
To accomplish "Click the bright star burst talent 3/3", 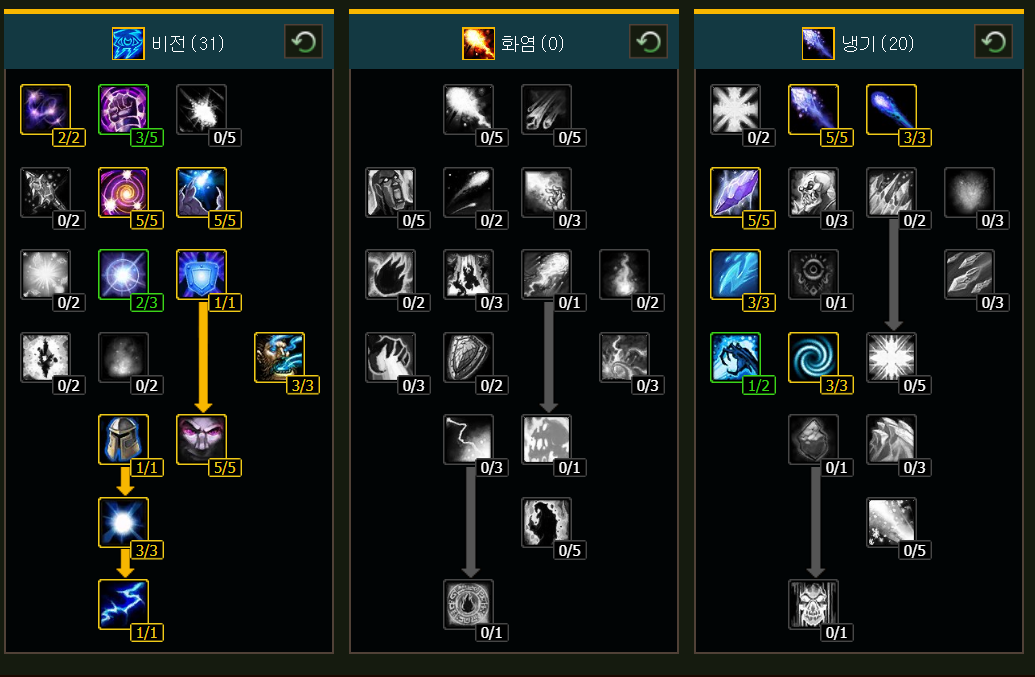I will pos(123,522).
